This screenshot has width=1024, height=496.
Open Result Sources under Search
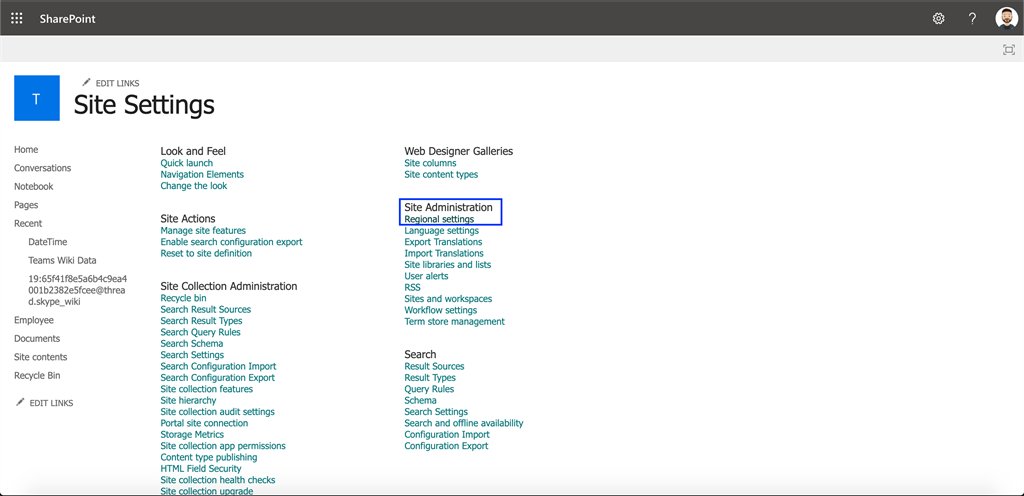click(x=434, y=366)
